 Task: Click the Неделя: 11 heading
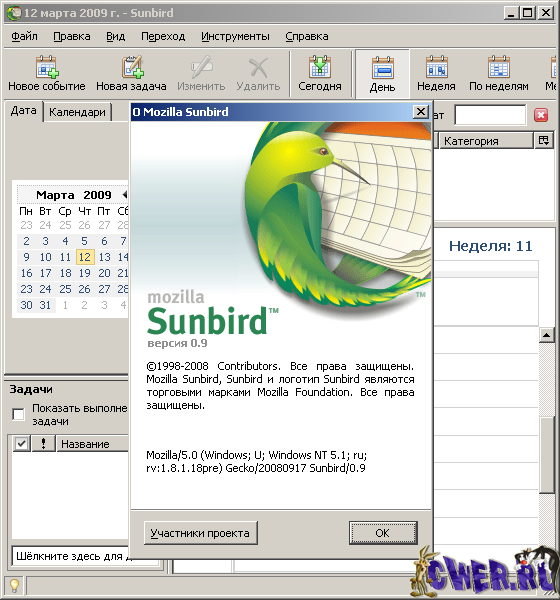click(x=490, y=246)
